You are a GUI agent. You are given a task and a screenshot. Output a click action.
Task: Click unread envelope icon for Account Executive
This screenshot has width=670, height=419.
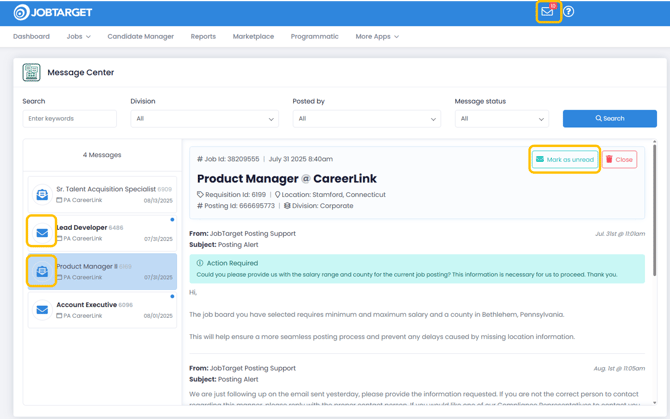click(42, 310)
